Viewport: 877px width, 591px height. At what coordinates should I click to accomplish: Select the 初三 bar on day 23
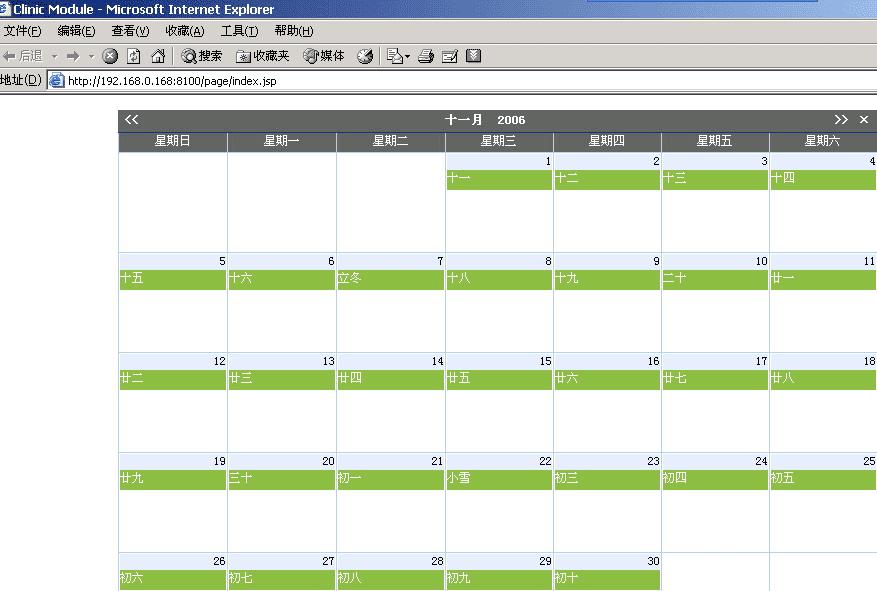(x=607, y=479)
